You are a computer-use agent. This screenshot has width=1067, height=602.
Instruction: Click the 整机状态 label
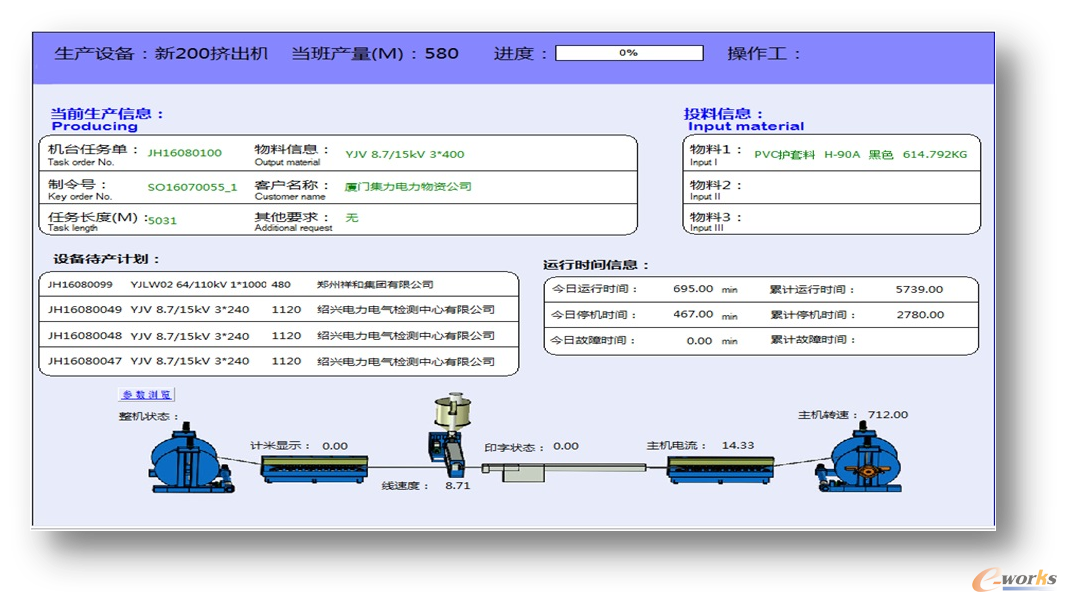[x=149, y=416]
